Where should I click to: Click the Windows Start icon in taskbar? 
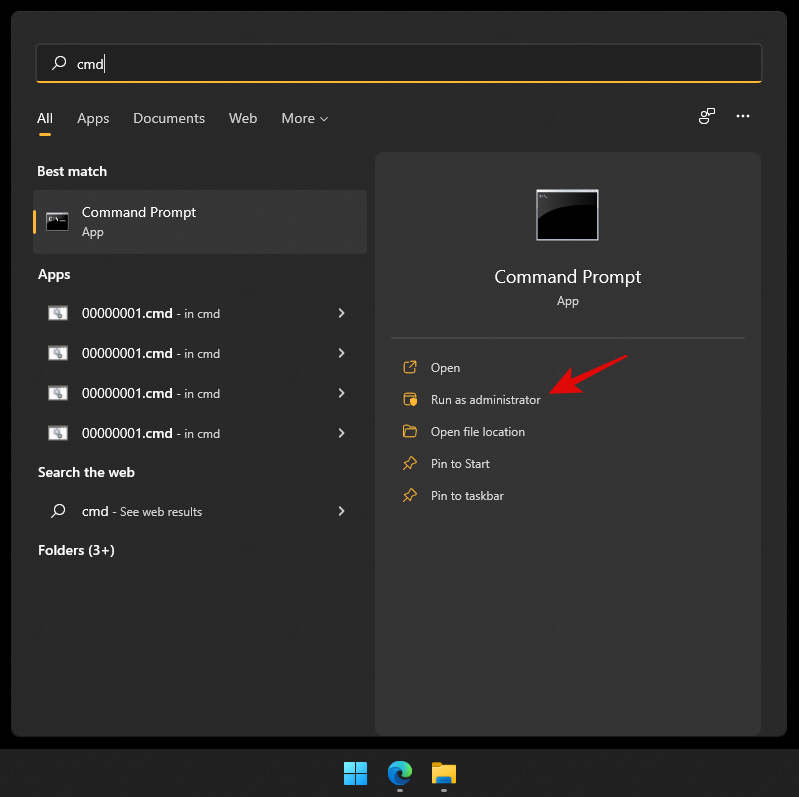click(355, 773)
